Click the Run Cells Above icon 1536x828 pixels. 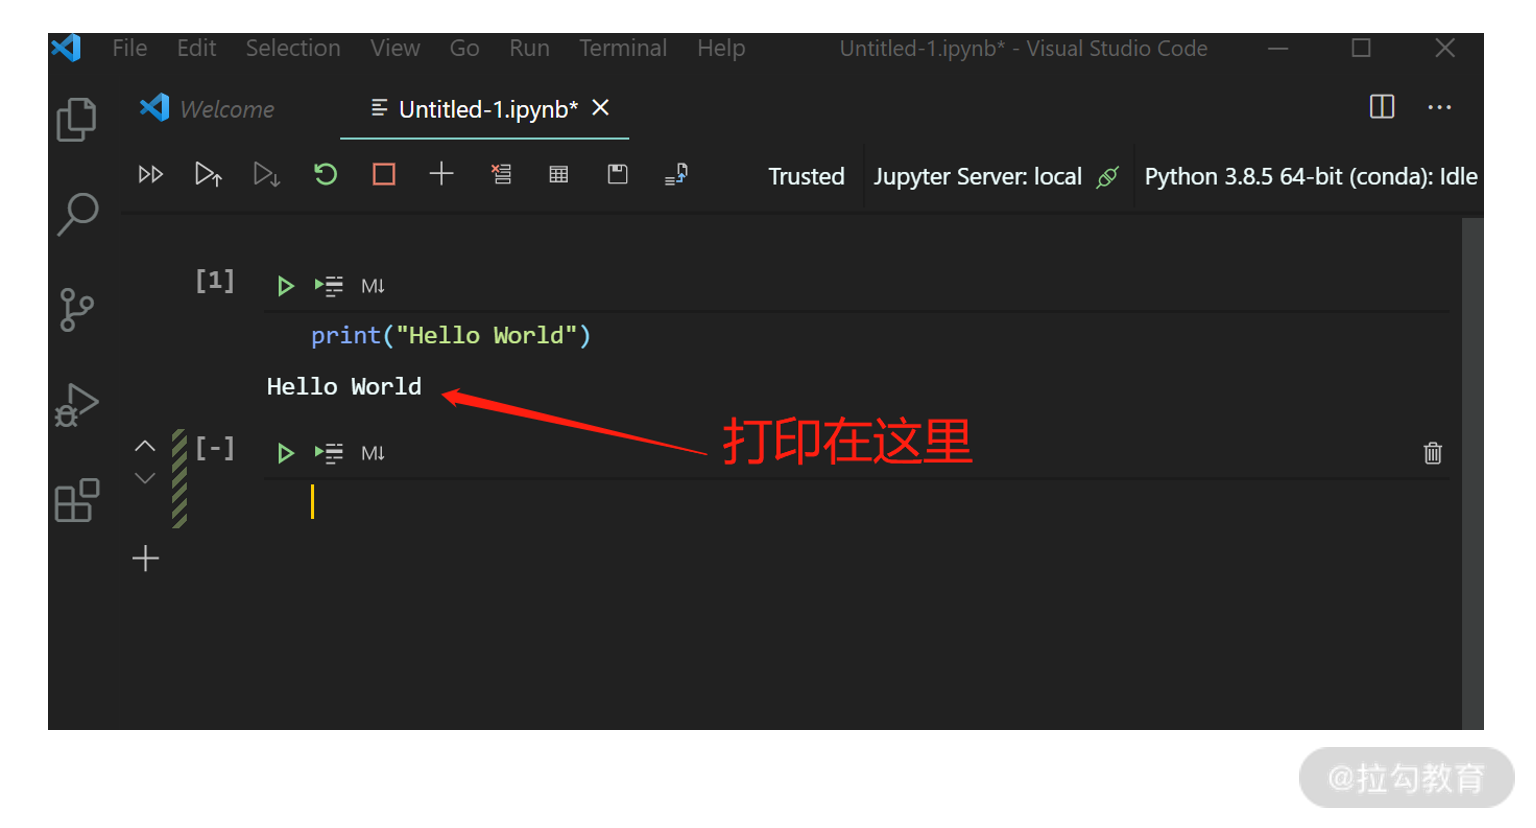point(208,175)
